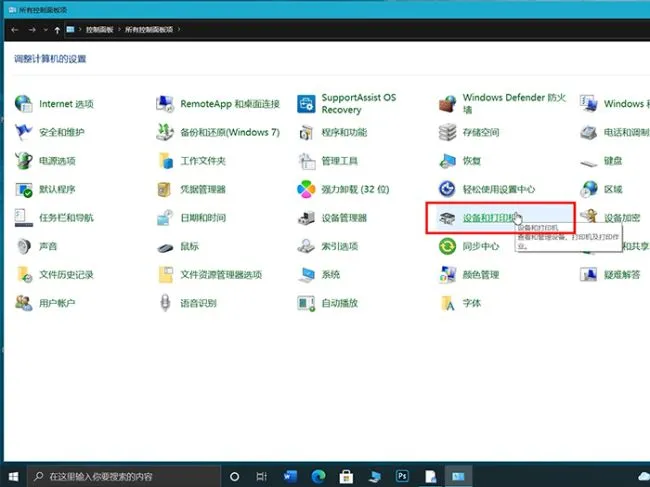This screenshot has height=487, width=650.
Task: Open the 语音识别 microphone icon
Action: click(165, 303)
